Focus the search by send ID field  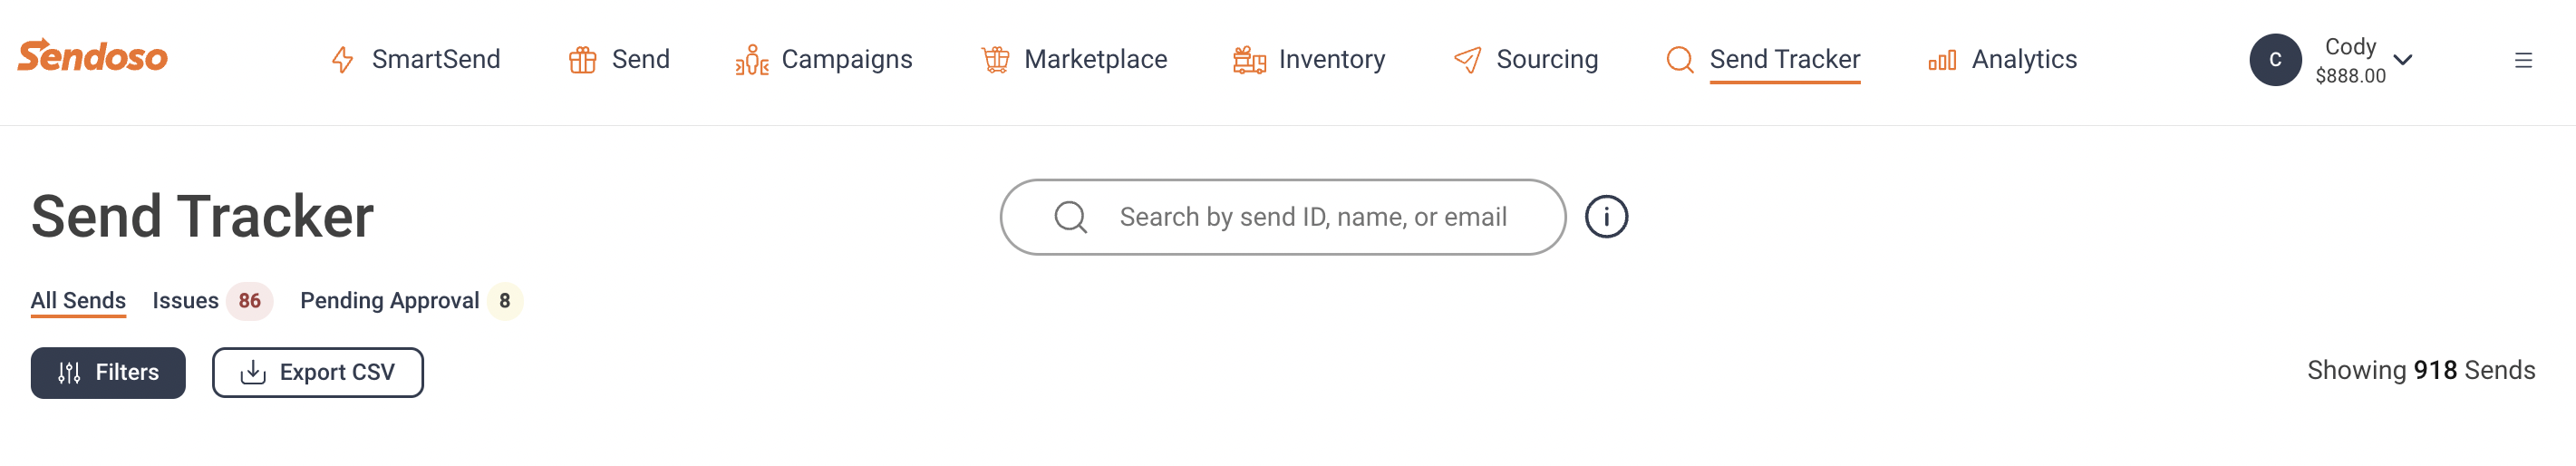pyautogui.click(x=1282, y=217)
